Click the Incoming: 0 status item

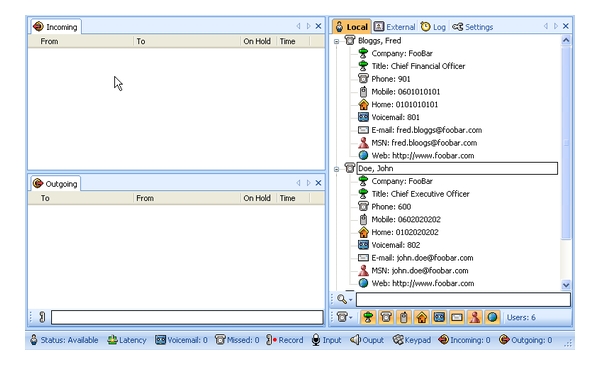pyautogui.click(x=464, y=340)
